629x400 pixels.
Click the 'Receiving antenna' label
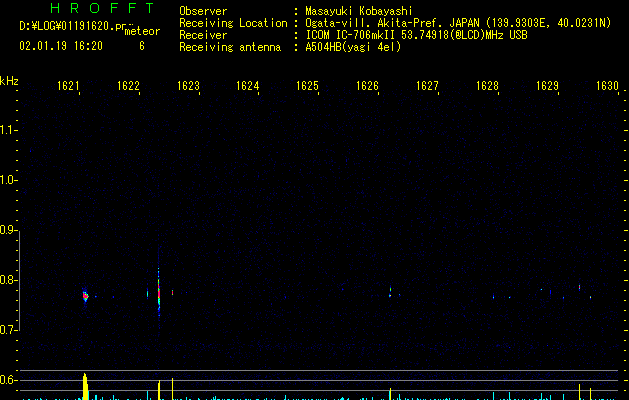(x=230, y=47)
